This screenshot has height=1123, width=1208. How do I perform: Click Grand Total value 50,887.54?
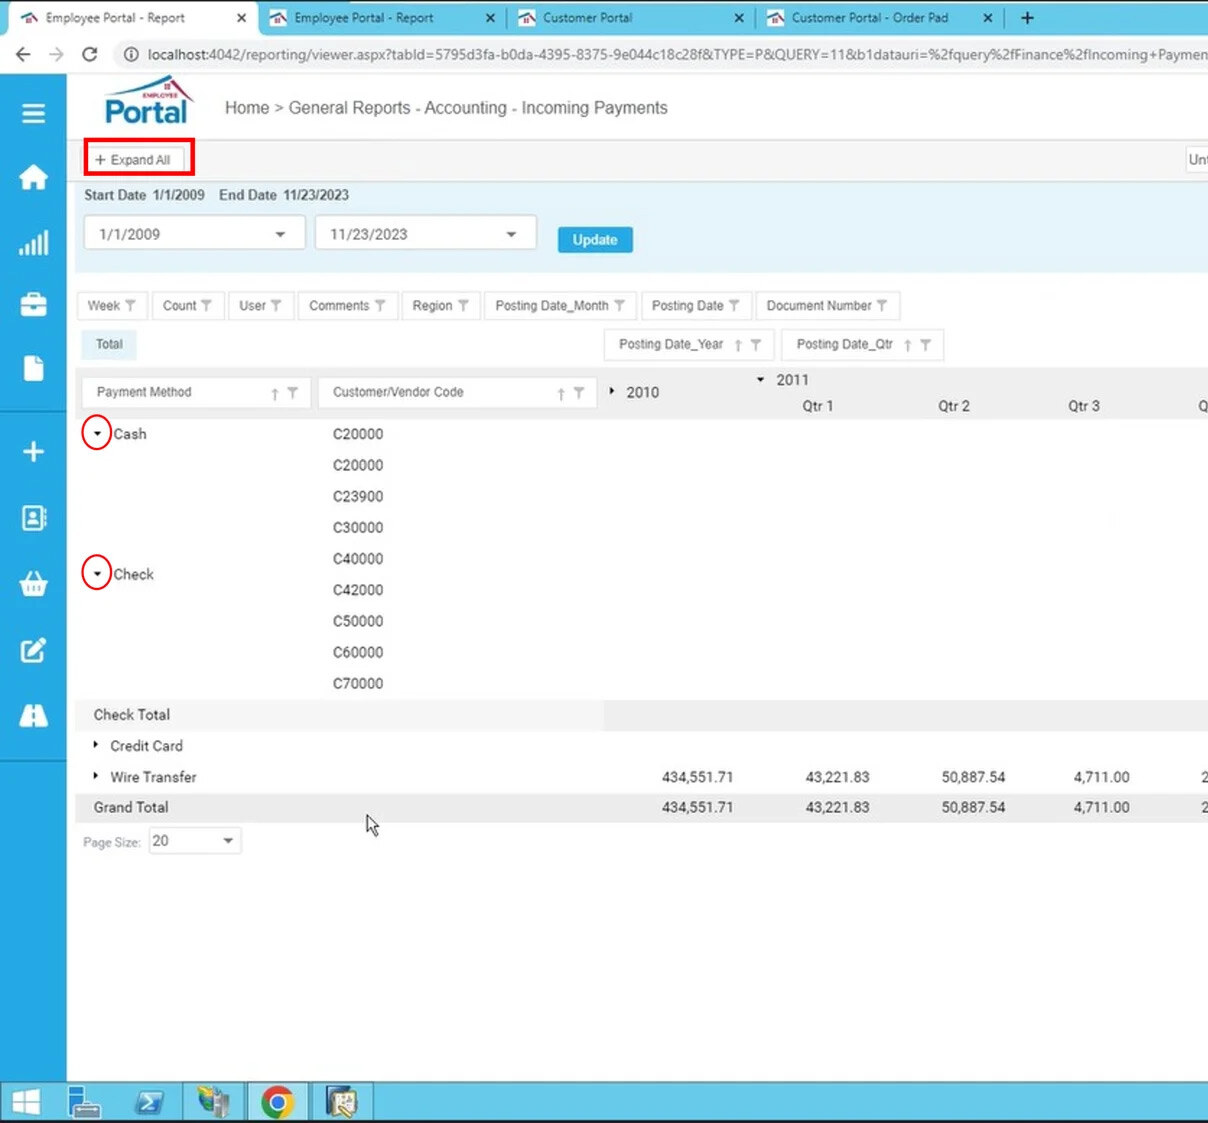pos(973,807)
